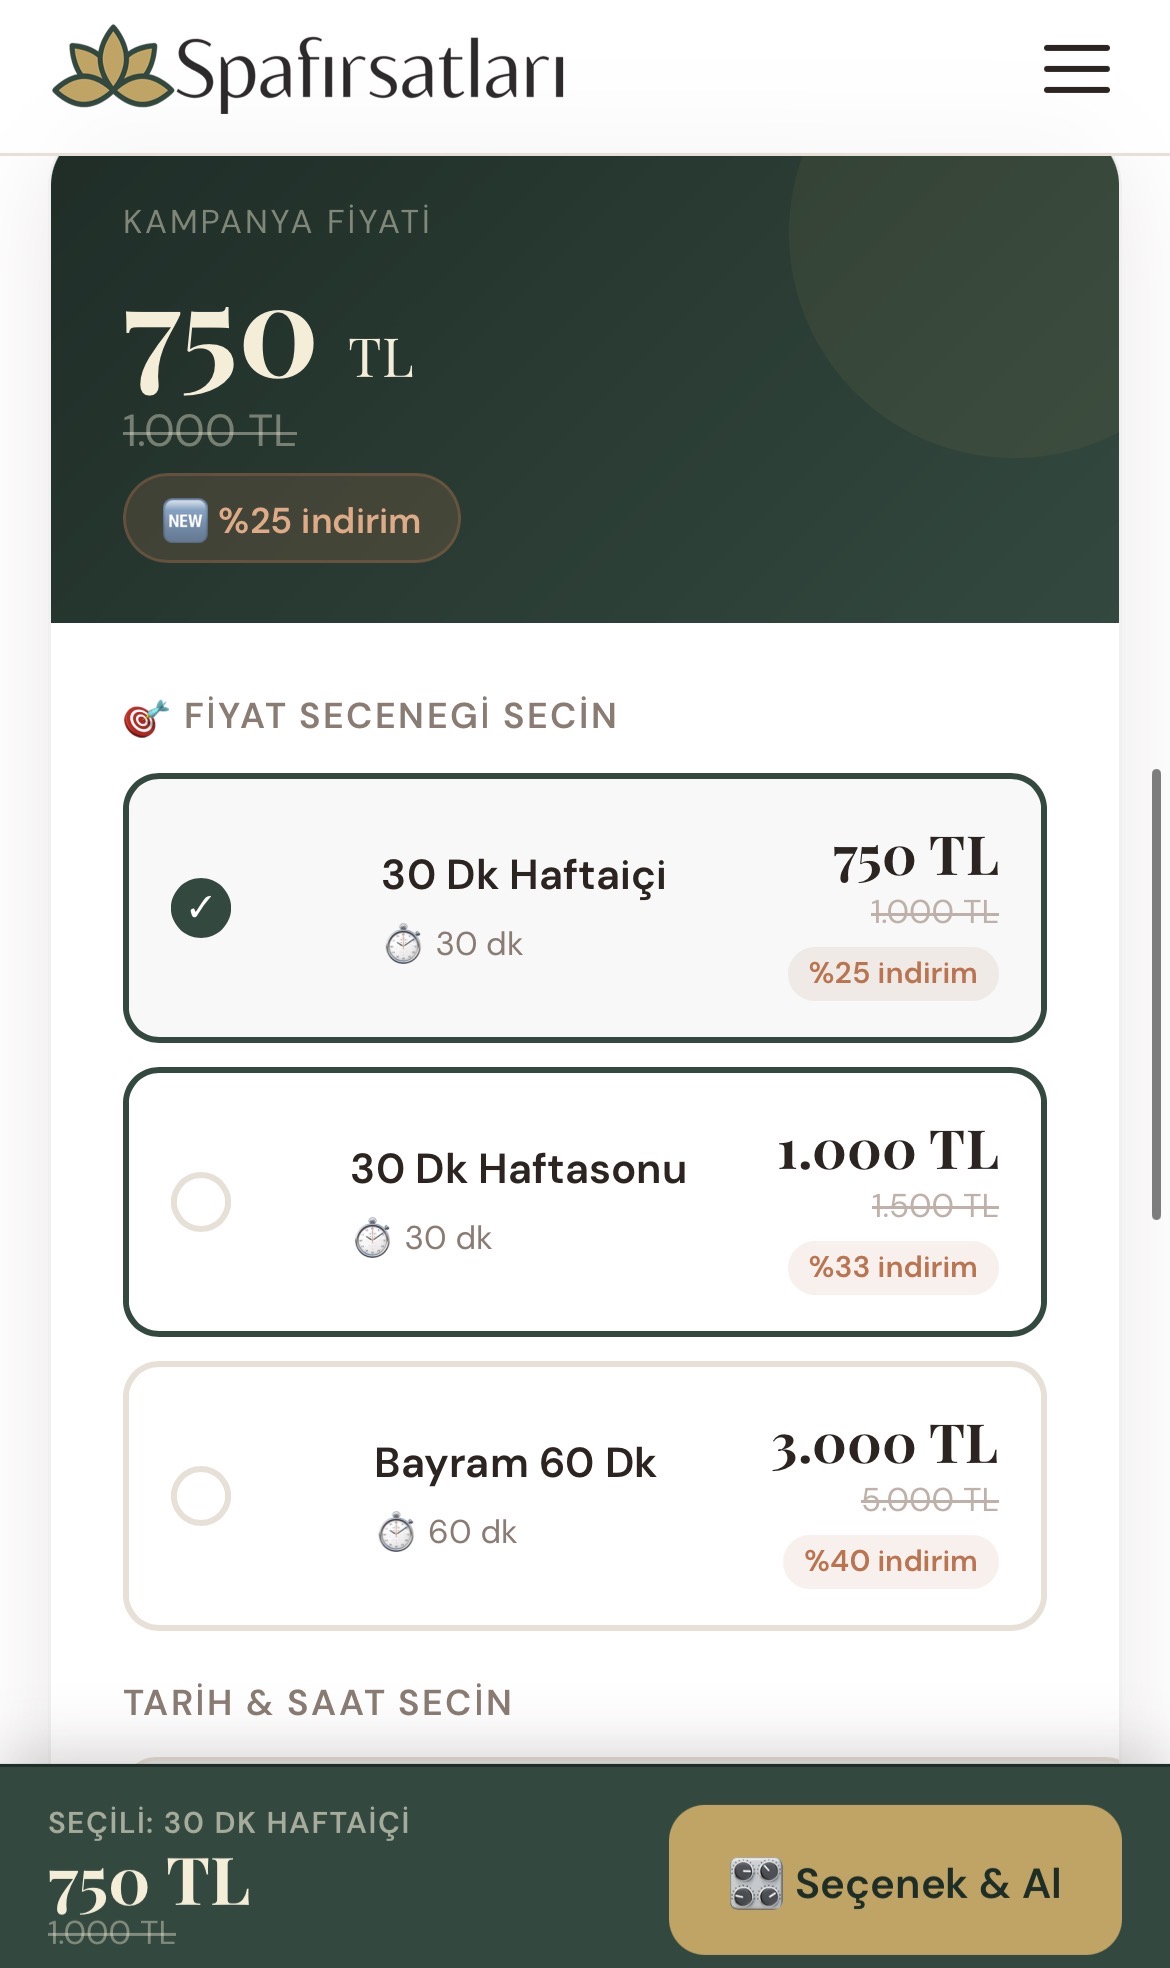Click the 3.000 TL price of Bayram option

(x=885, y=1445)
